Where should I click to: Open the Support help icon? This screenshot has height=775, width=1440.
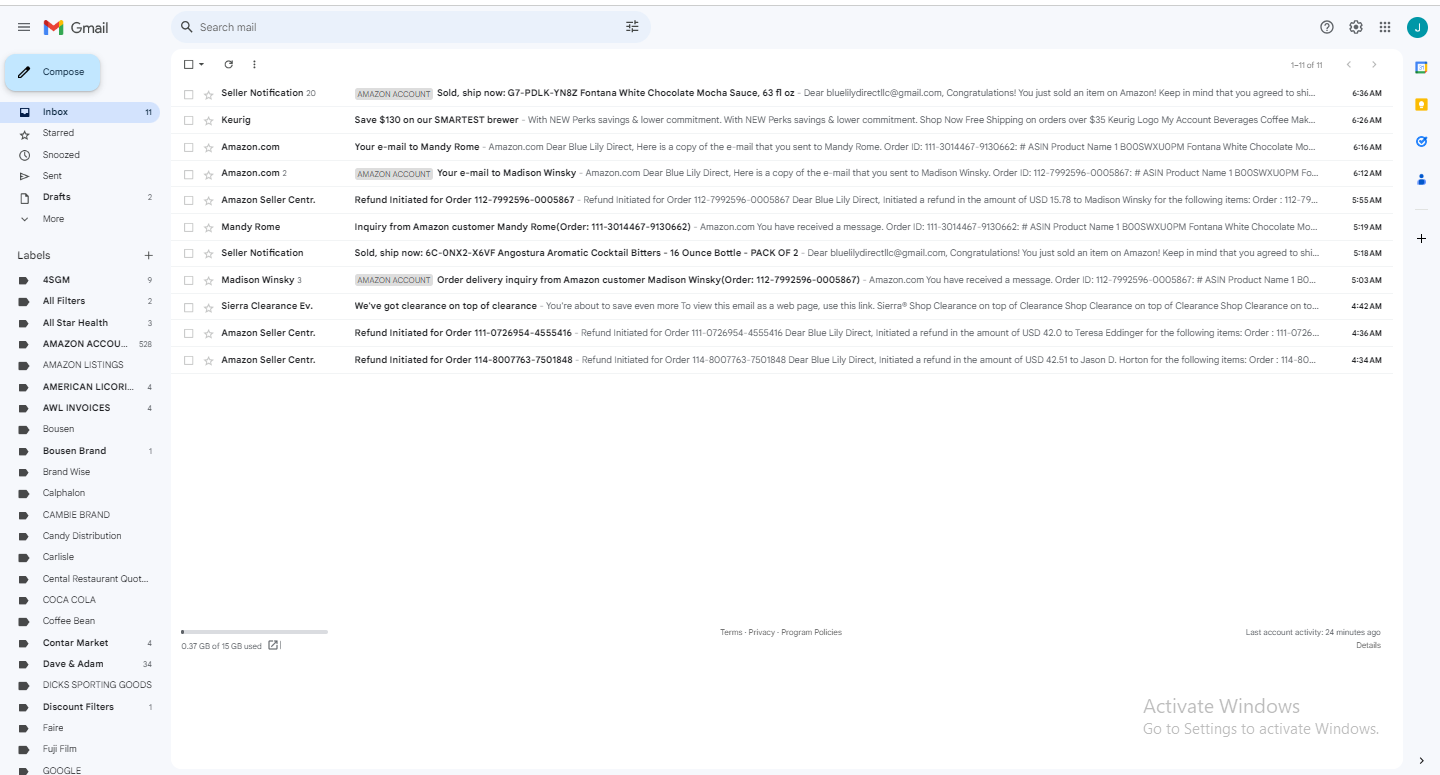[1327, 27]
